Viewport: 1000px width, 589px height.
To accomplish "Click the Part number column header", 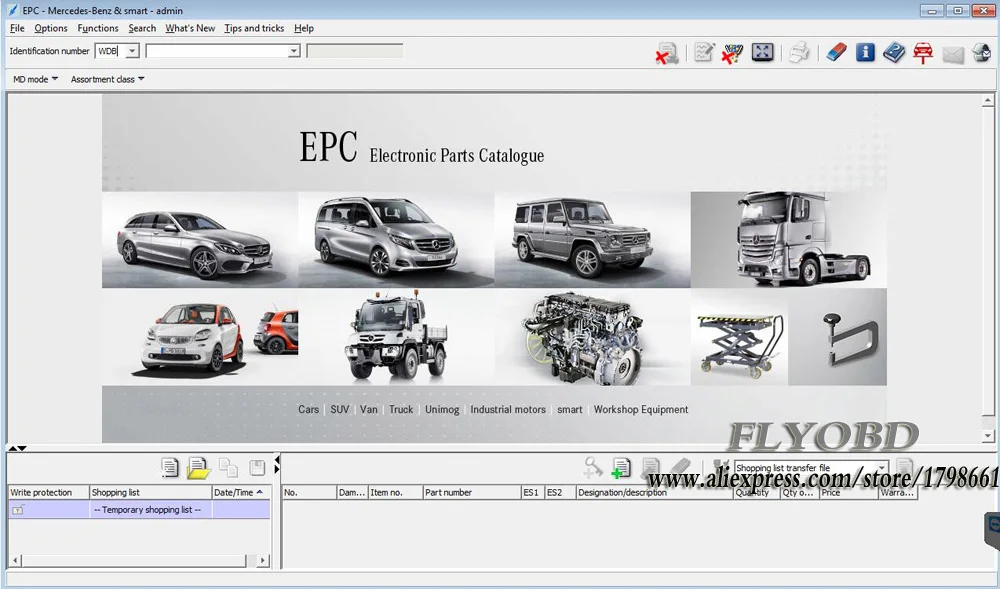I will (472, 492).
